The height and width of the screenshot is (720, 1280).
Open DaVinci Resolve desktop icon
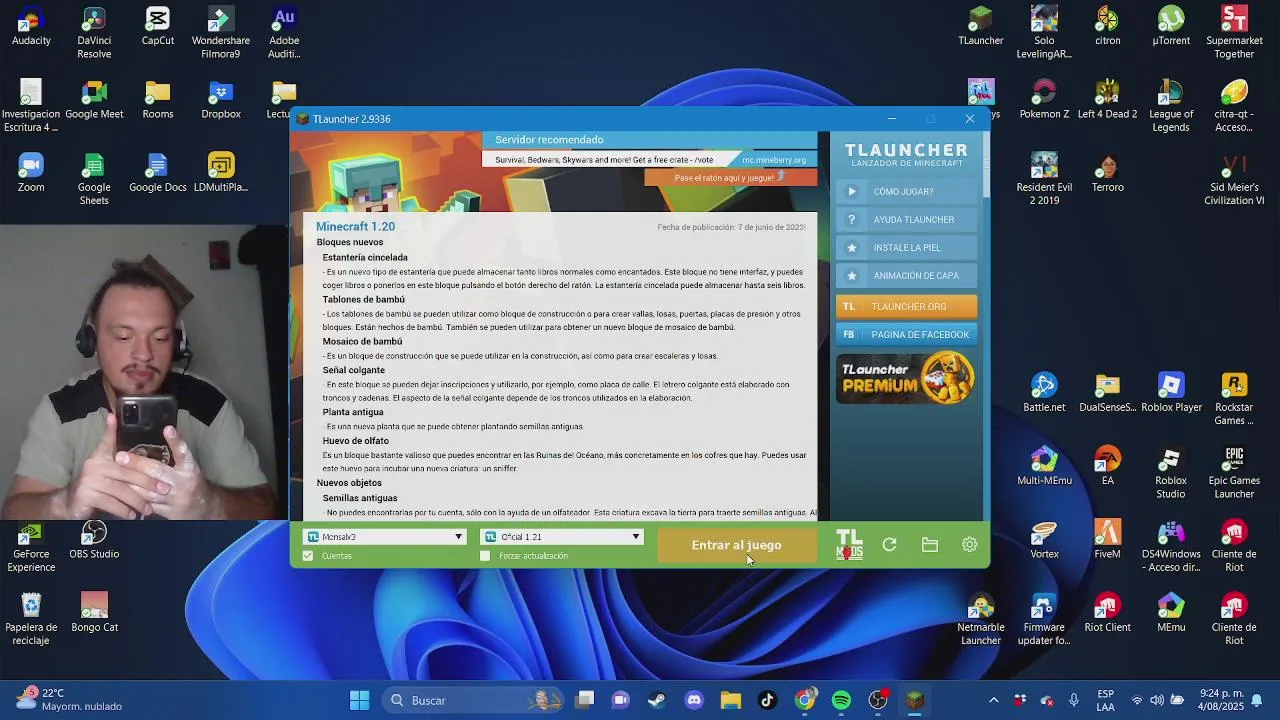tap(94, 33)
